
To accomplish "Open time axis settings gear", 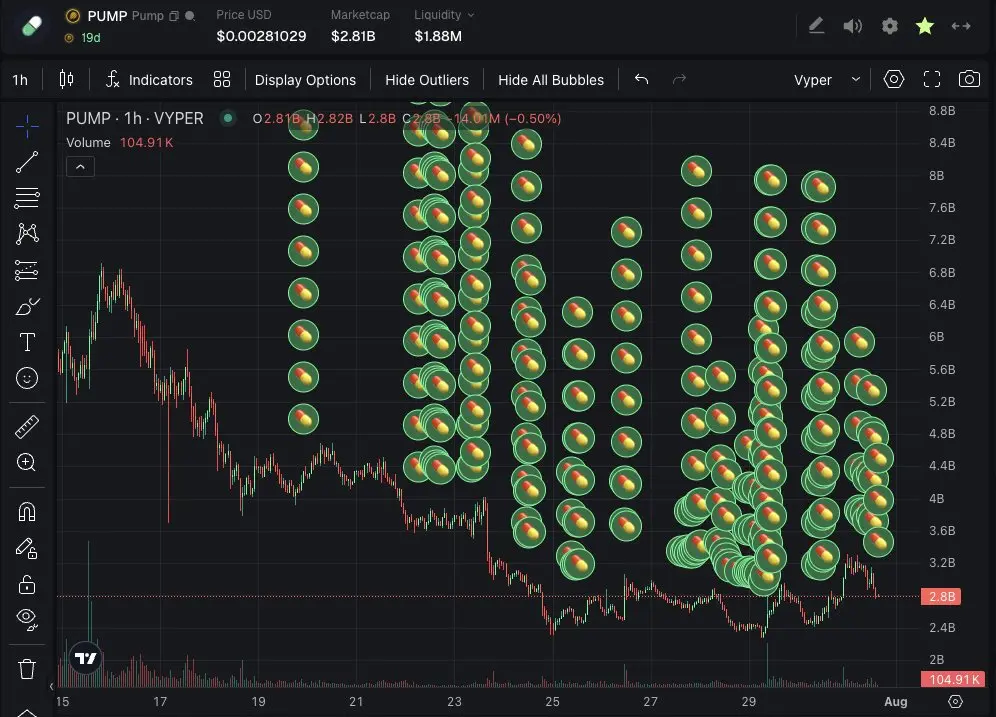I will click(955, 701).
